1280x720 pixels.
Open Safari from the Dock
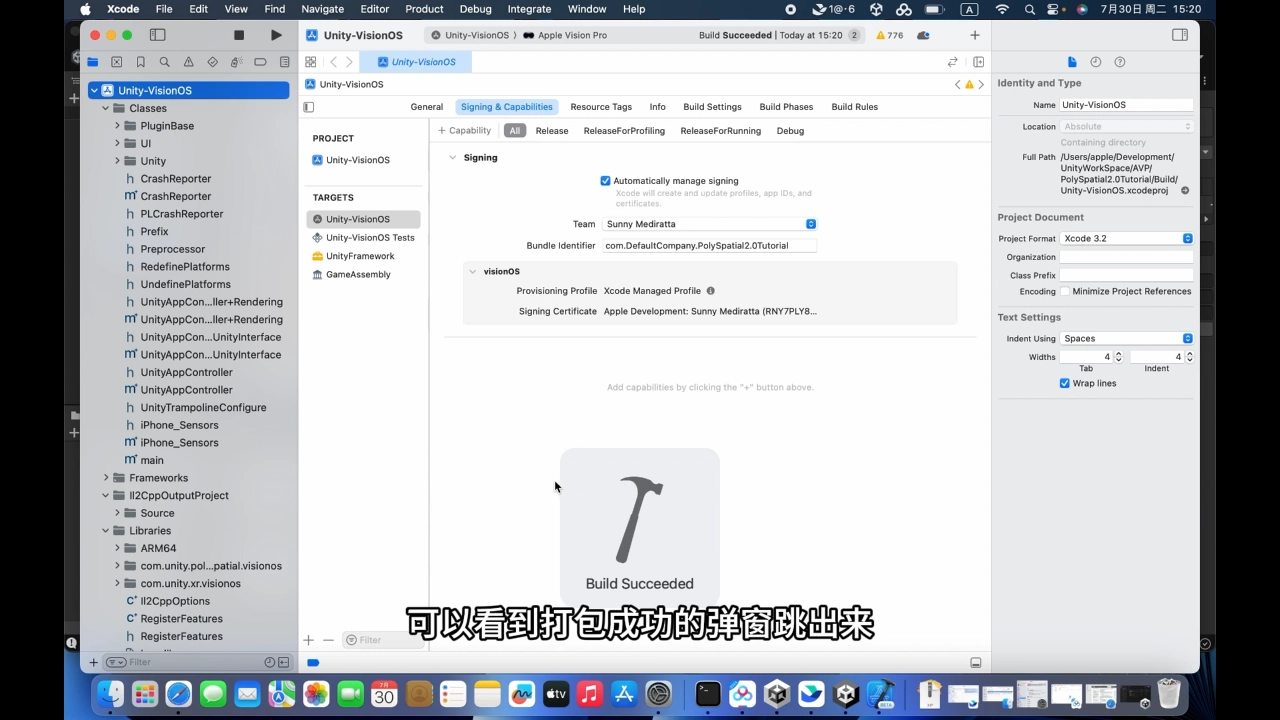pyautogui.click(x=179, y=693)
